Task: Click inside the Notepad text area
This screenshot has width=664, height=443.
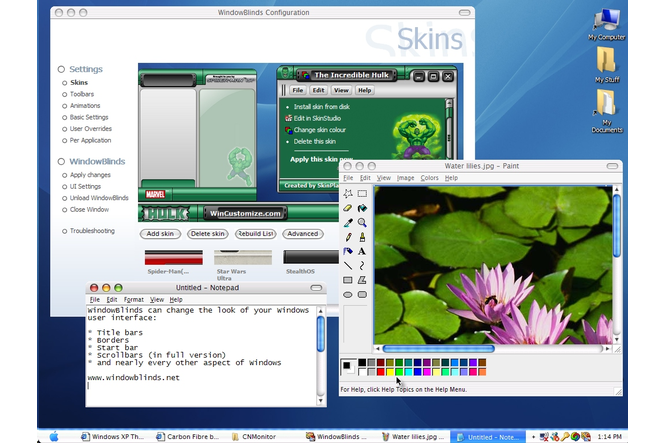Action: (201, 356)
